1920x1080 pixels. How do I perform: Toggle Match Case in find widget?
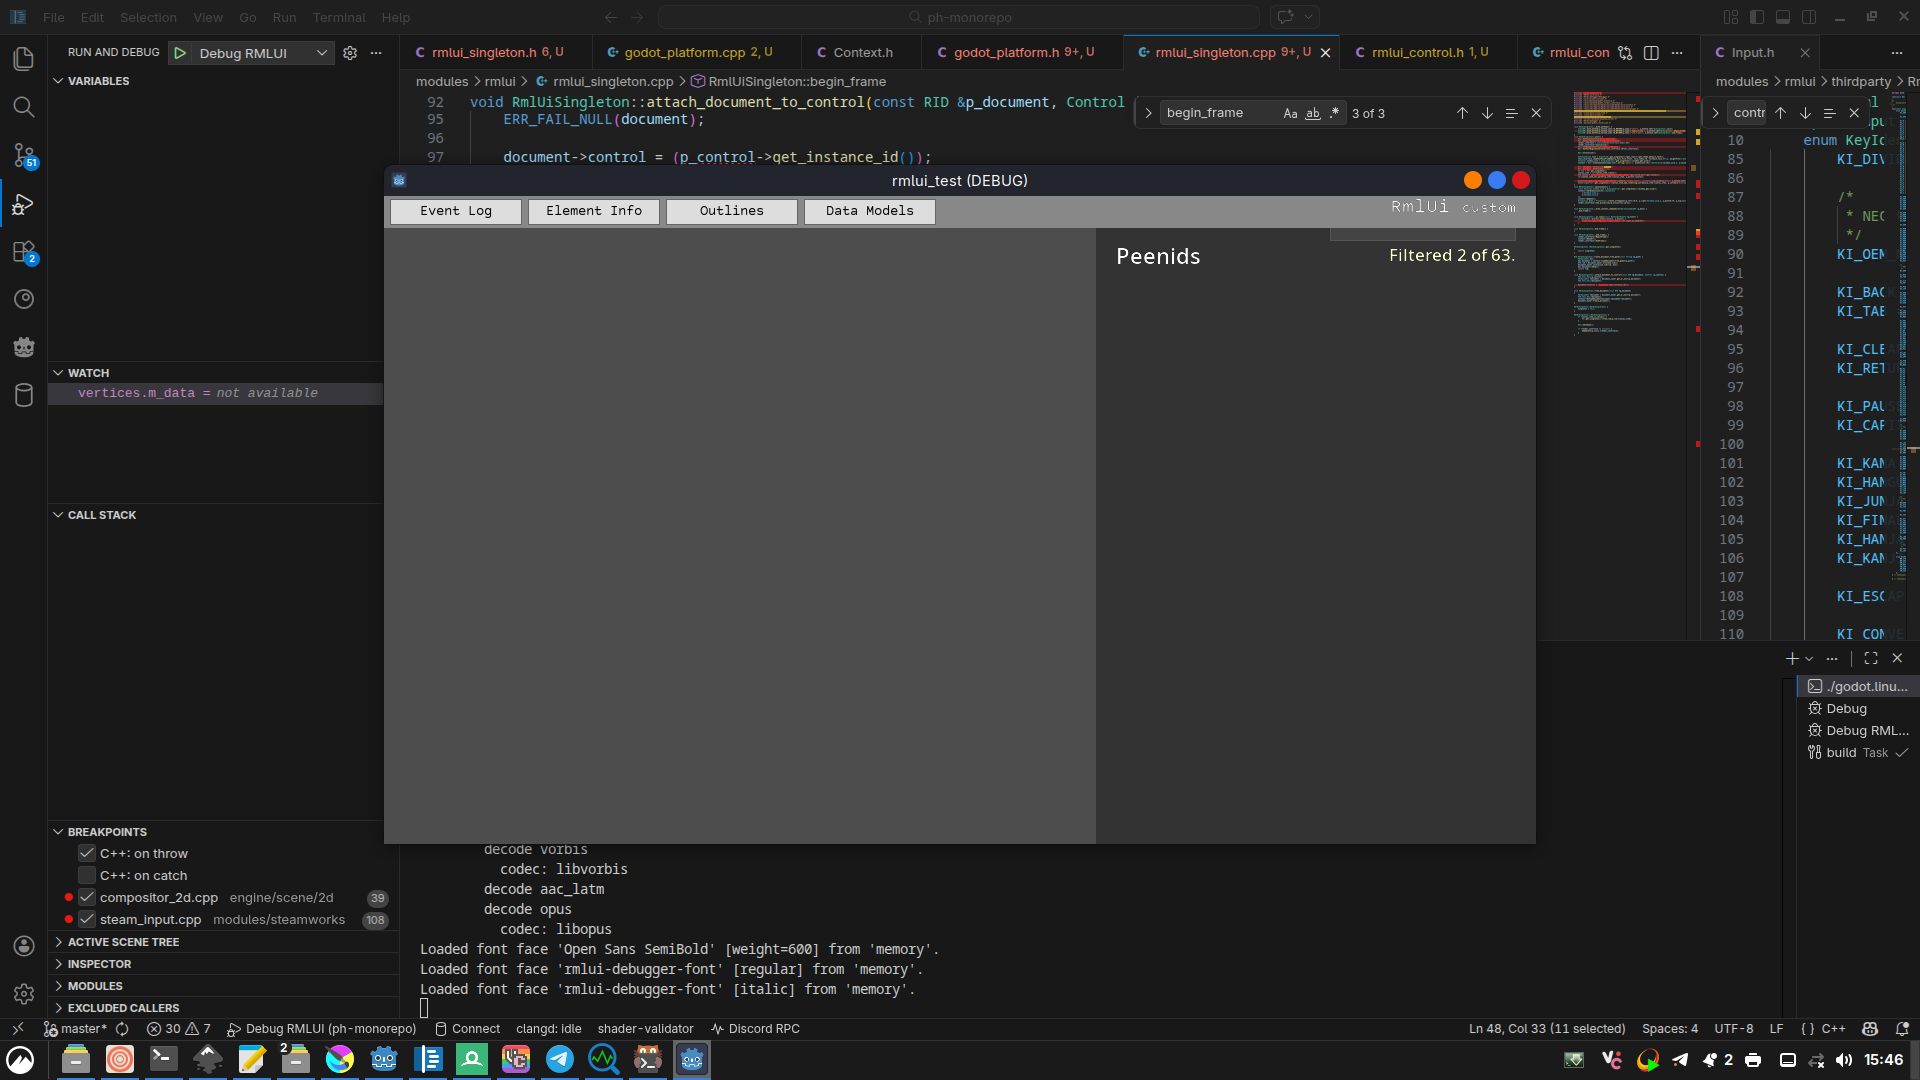point(1290,113)
